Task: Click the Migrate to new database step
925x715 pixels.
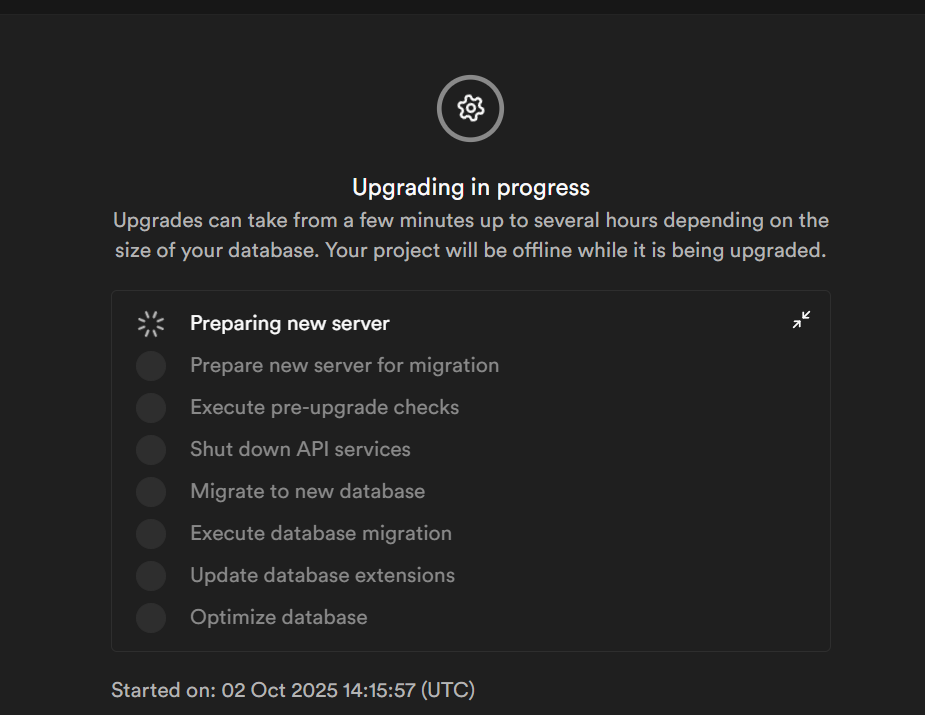Action: pyautogui.click(x=307, y=492)
